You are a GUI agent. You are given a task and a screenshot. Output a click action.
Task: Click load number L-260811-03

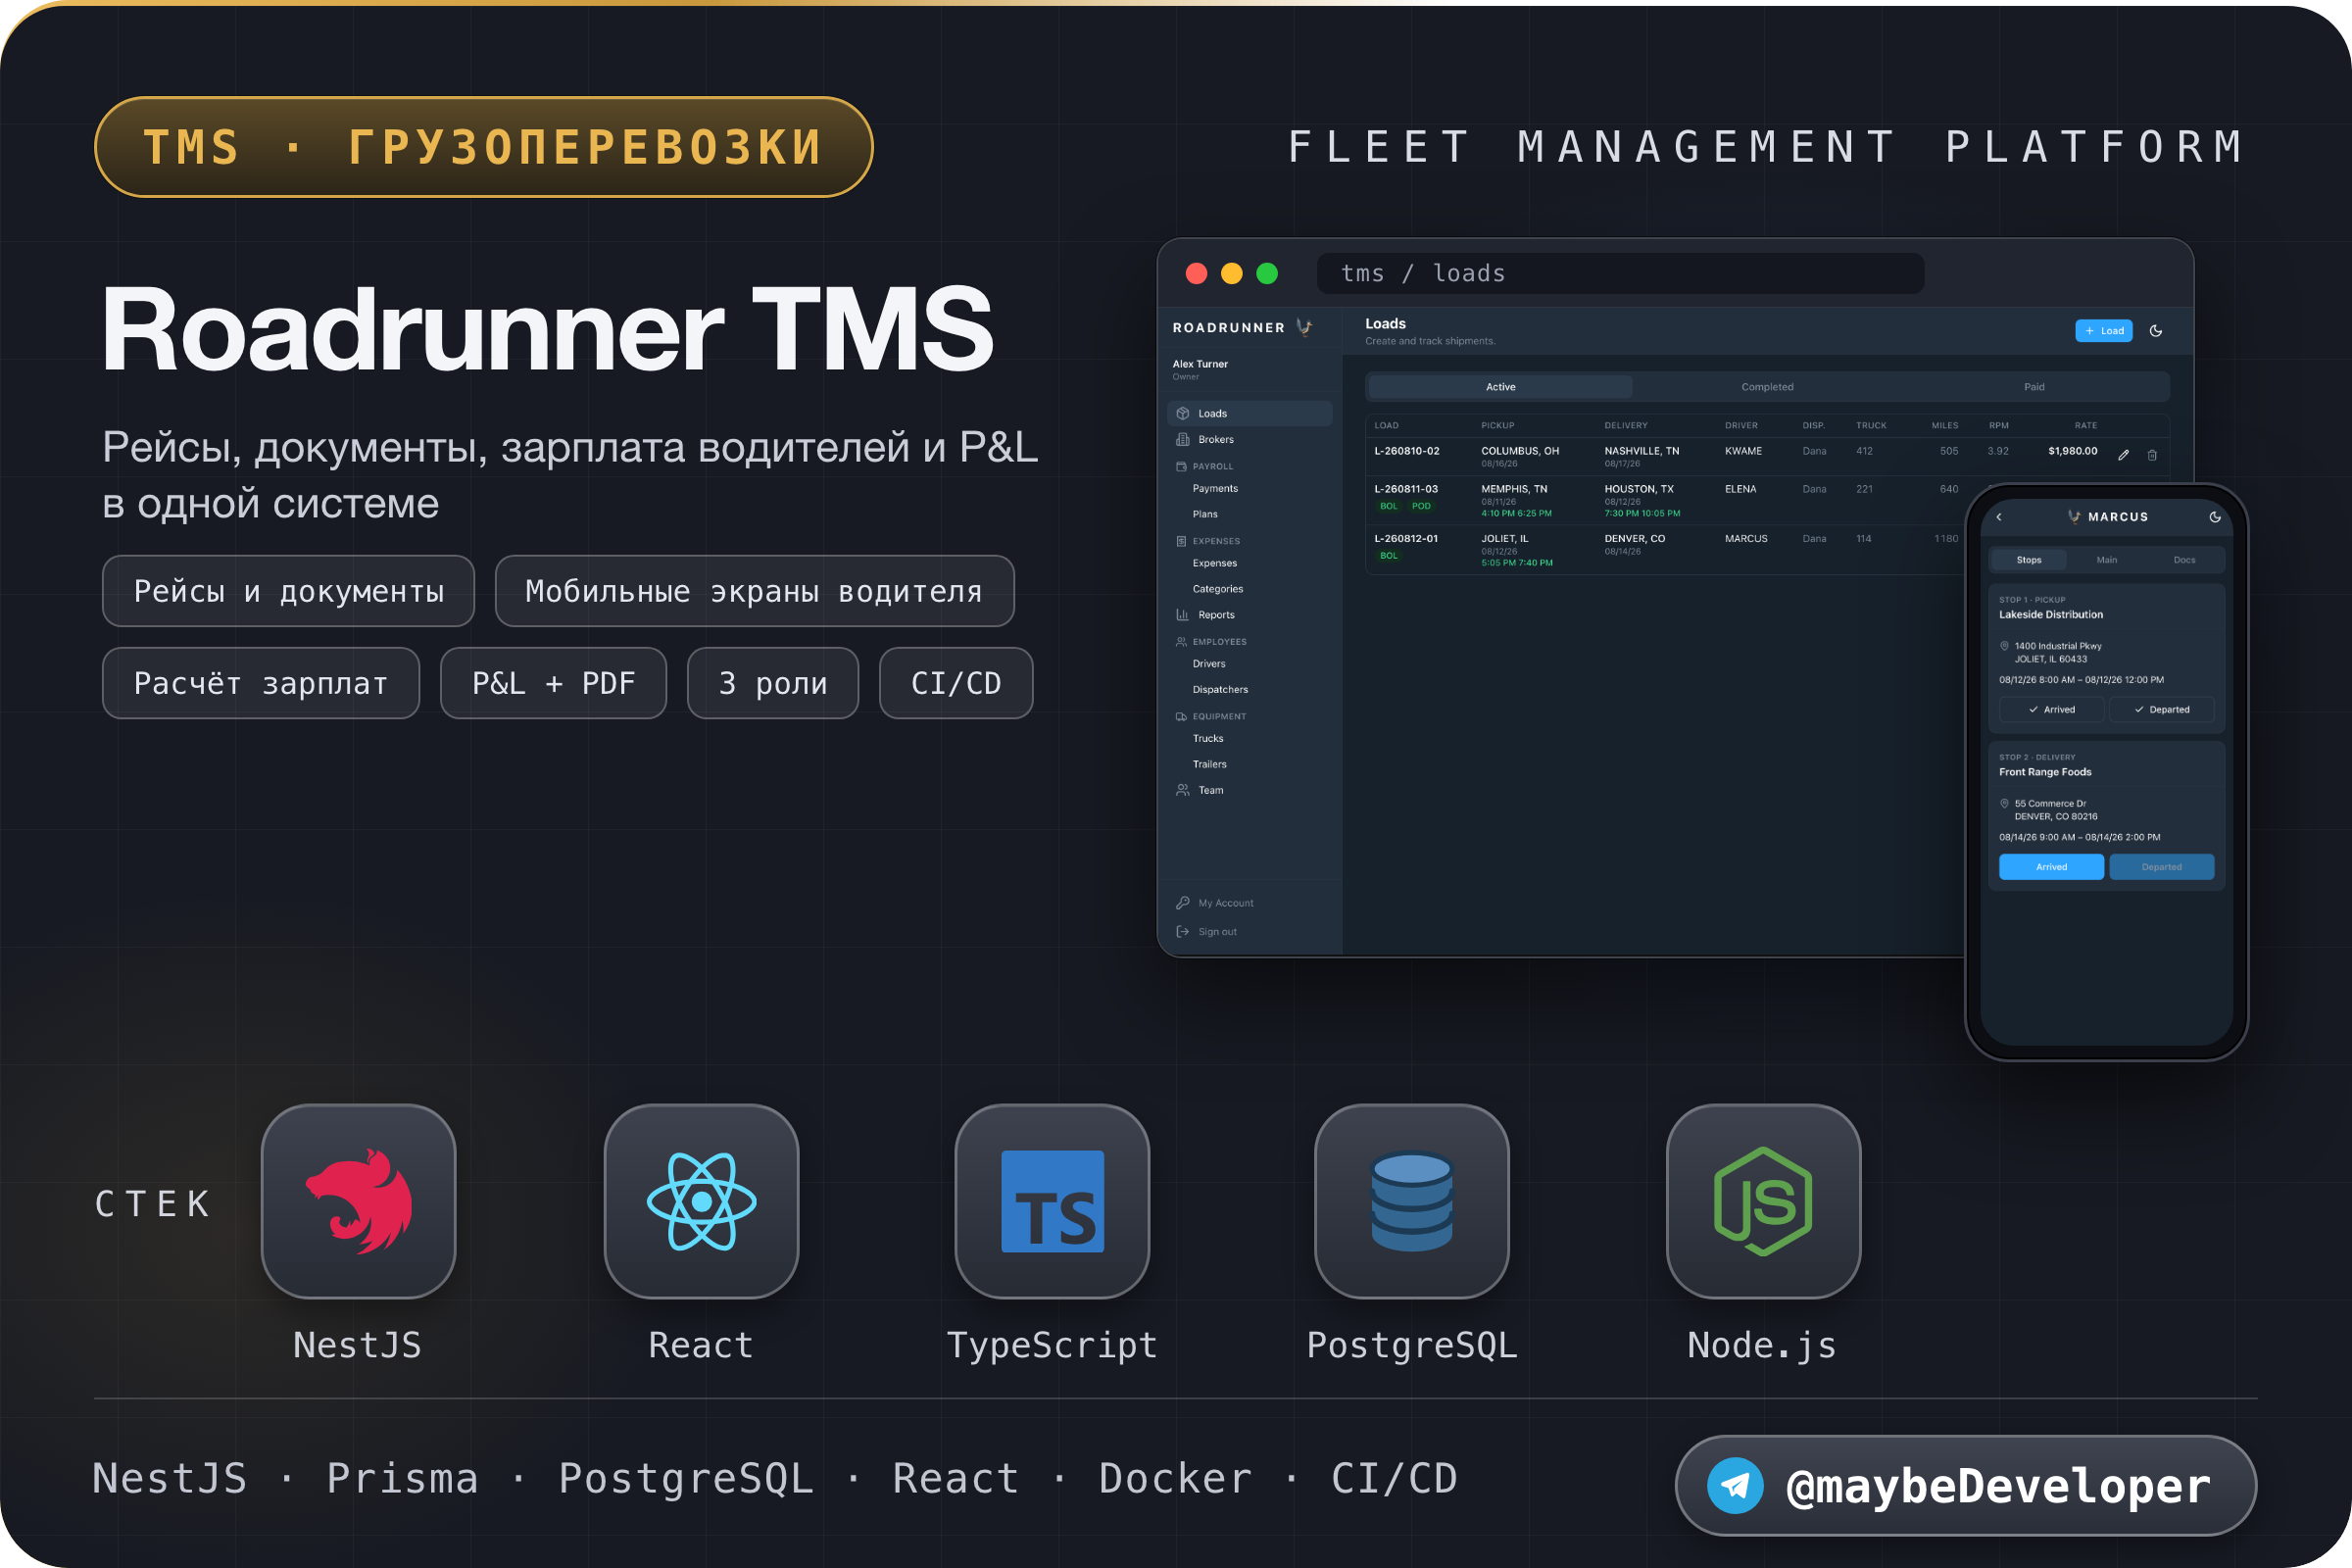tap(1406, 489)
